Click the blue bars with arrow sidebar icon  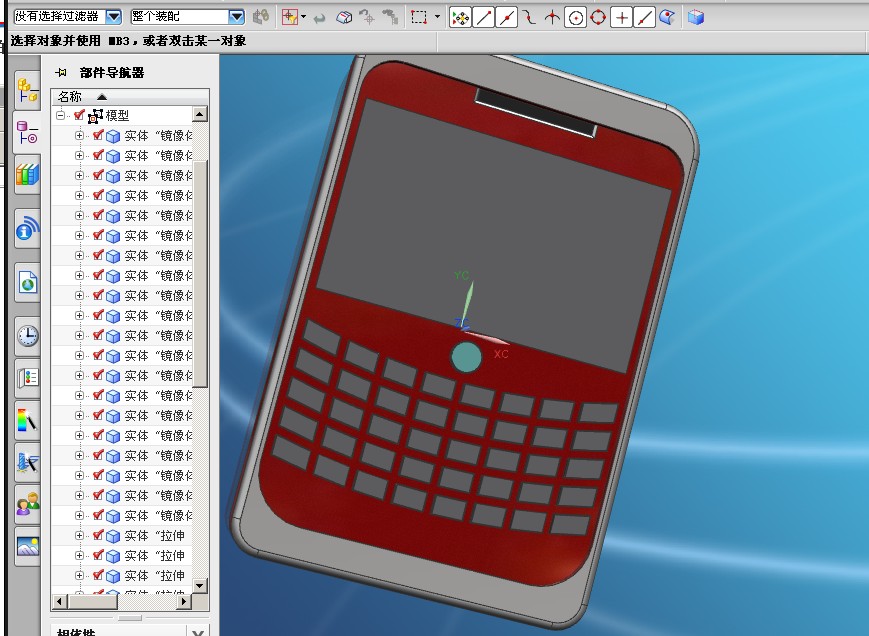pyautogui.click(x=27, y=462)
